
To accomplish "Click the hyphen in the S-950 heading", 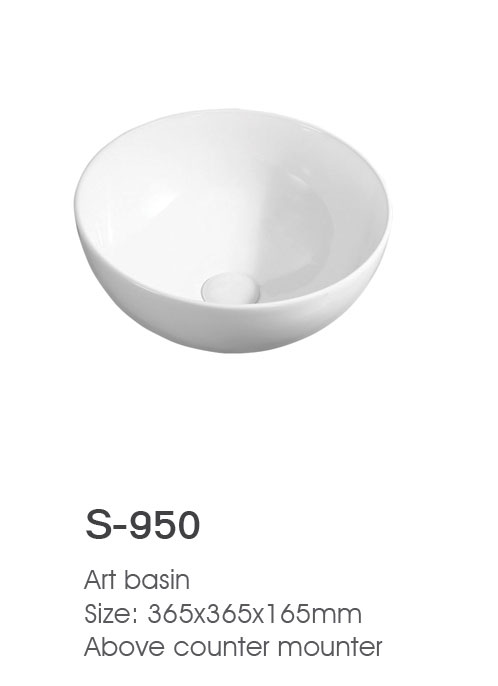I will click(122, 528).
